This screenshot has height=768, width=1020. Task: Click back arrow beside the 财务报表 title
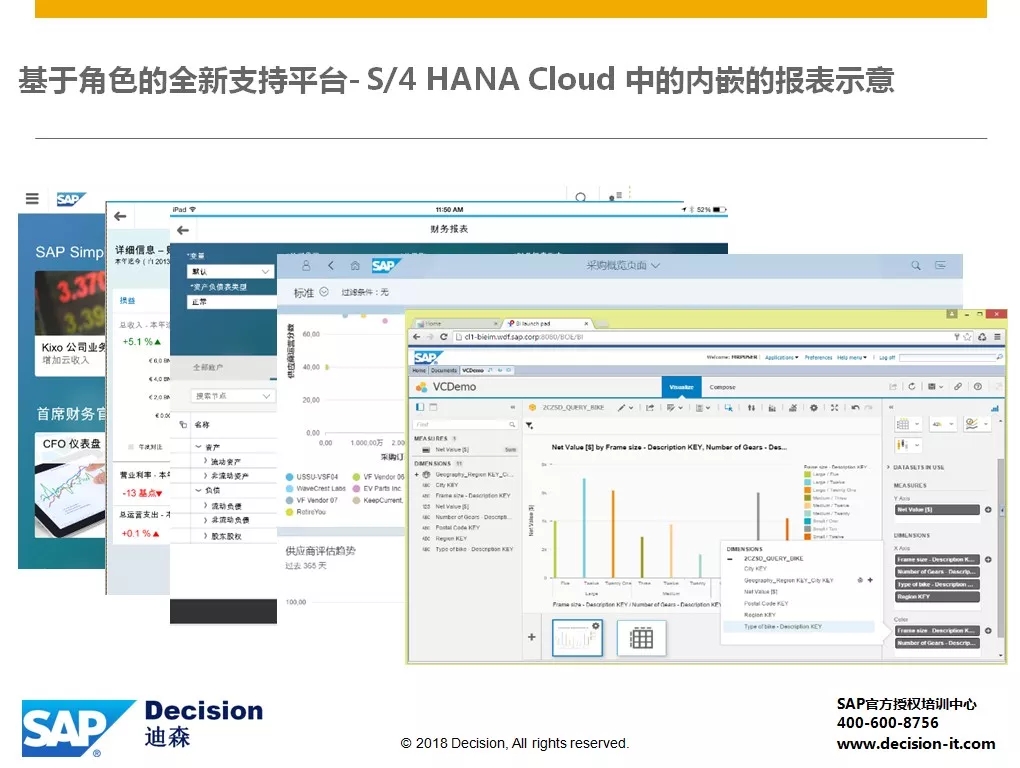(183, 230)
